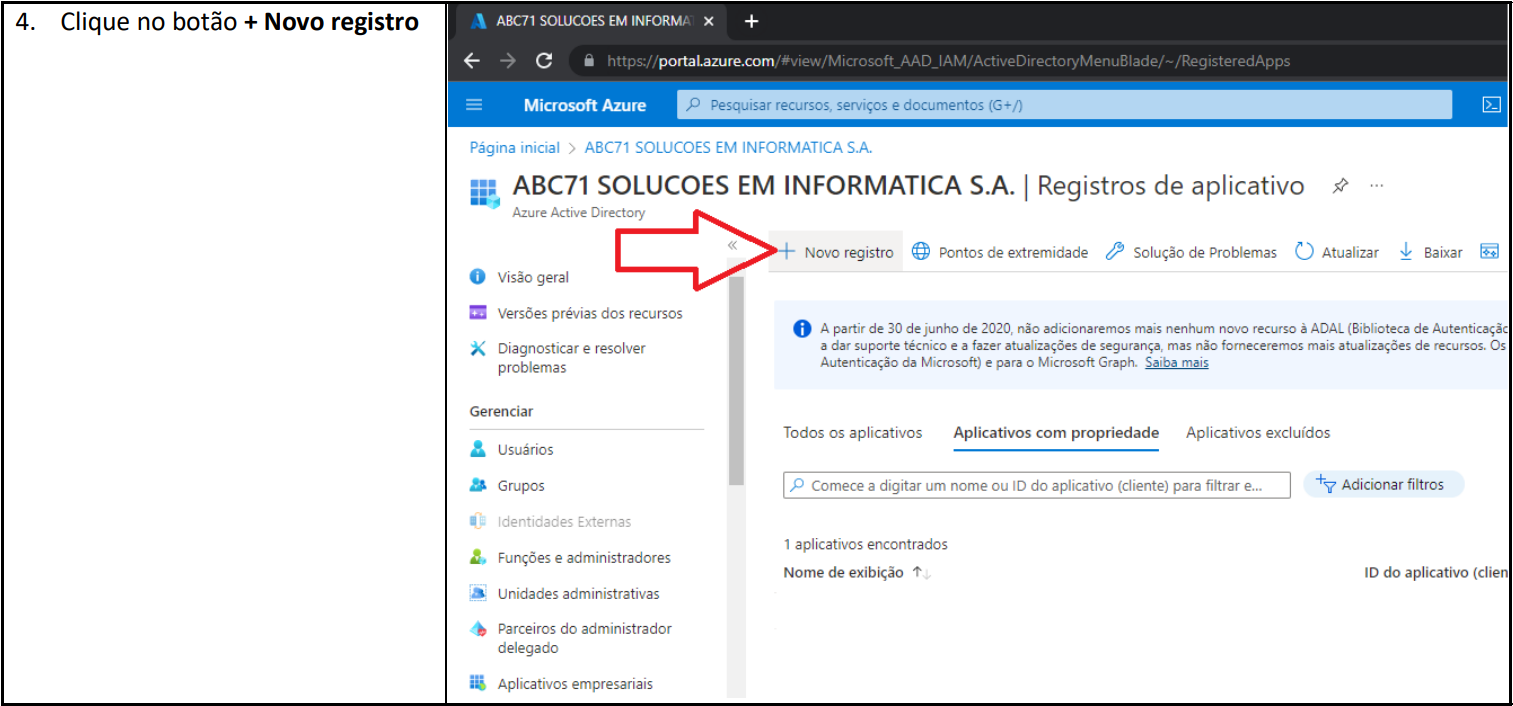Collapse the sidebar with the double chevron
The width and height of the screenshot is (1513, 706).
(732, 245)
